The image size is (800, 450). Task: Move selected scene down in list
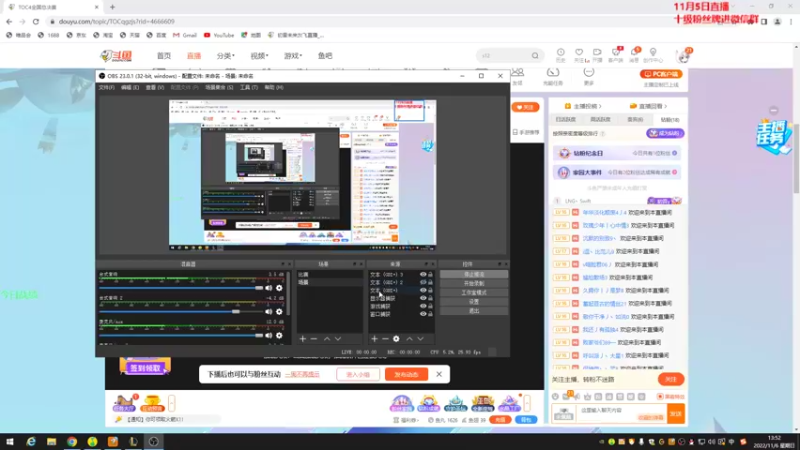[338, 339]
